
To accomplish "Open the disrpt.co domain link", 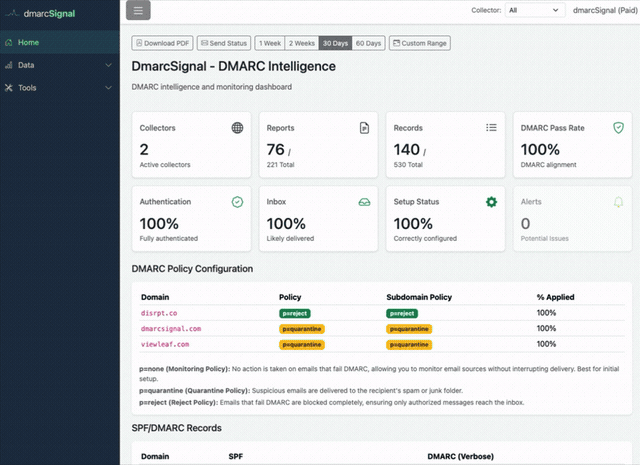I will [159, 313].
